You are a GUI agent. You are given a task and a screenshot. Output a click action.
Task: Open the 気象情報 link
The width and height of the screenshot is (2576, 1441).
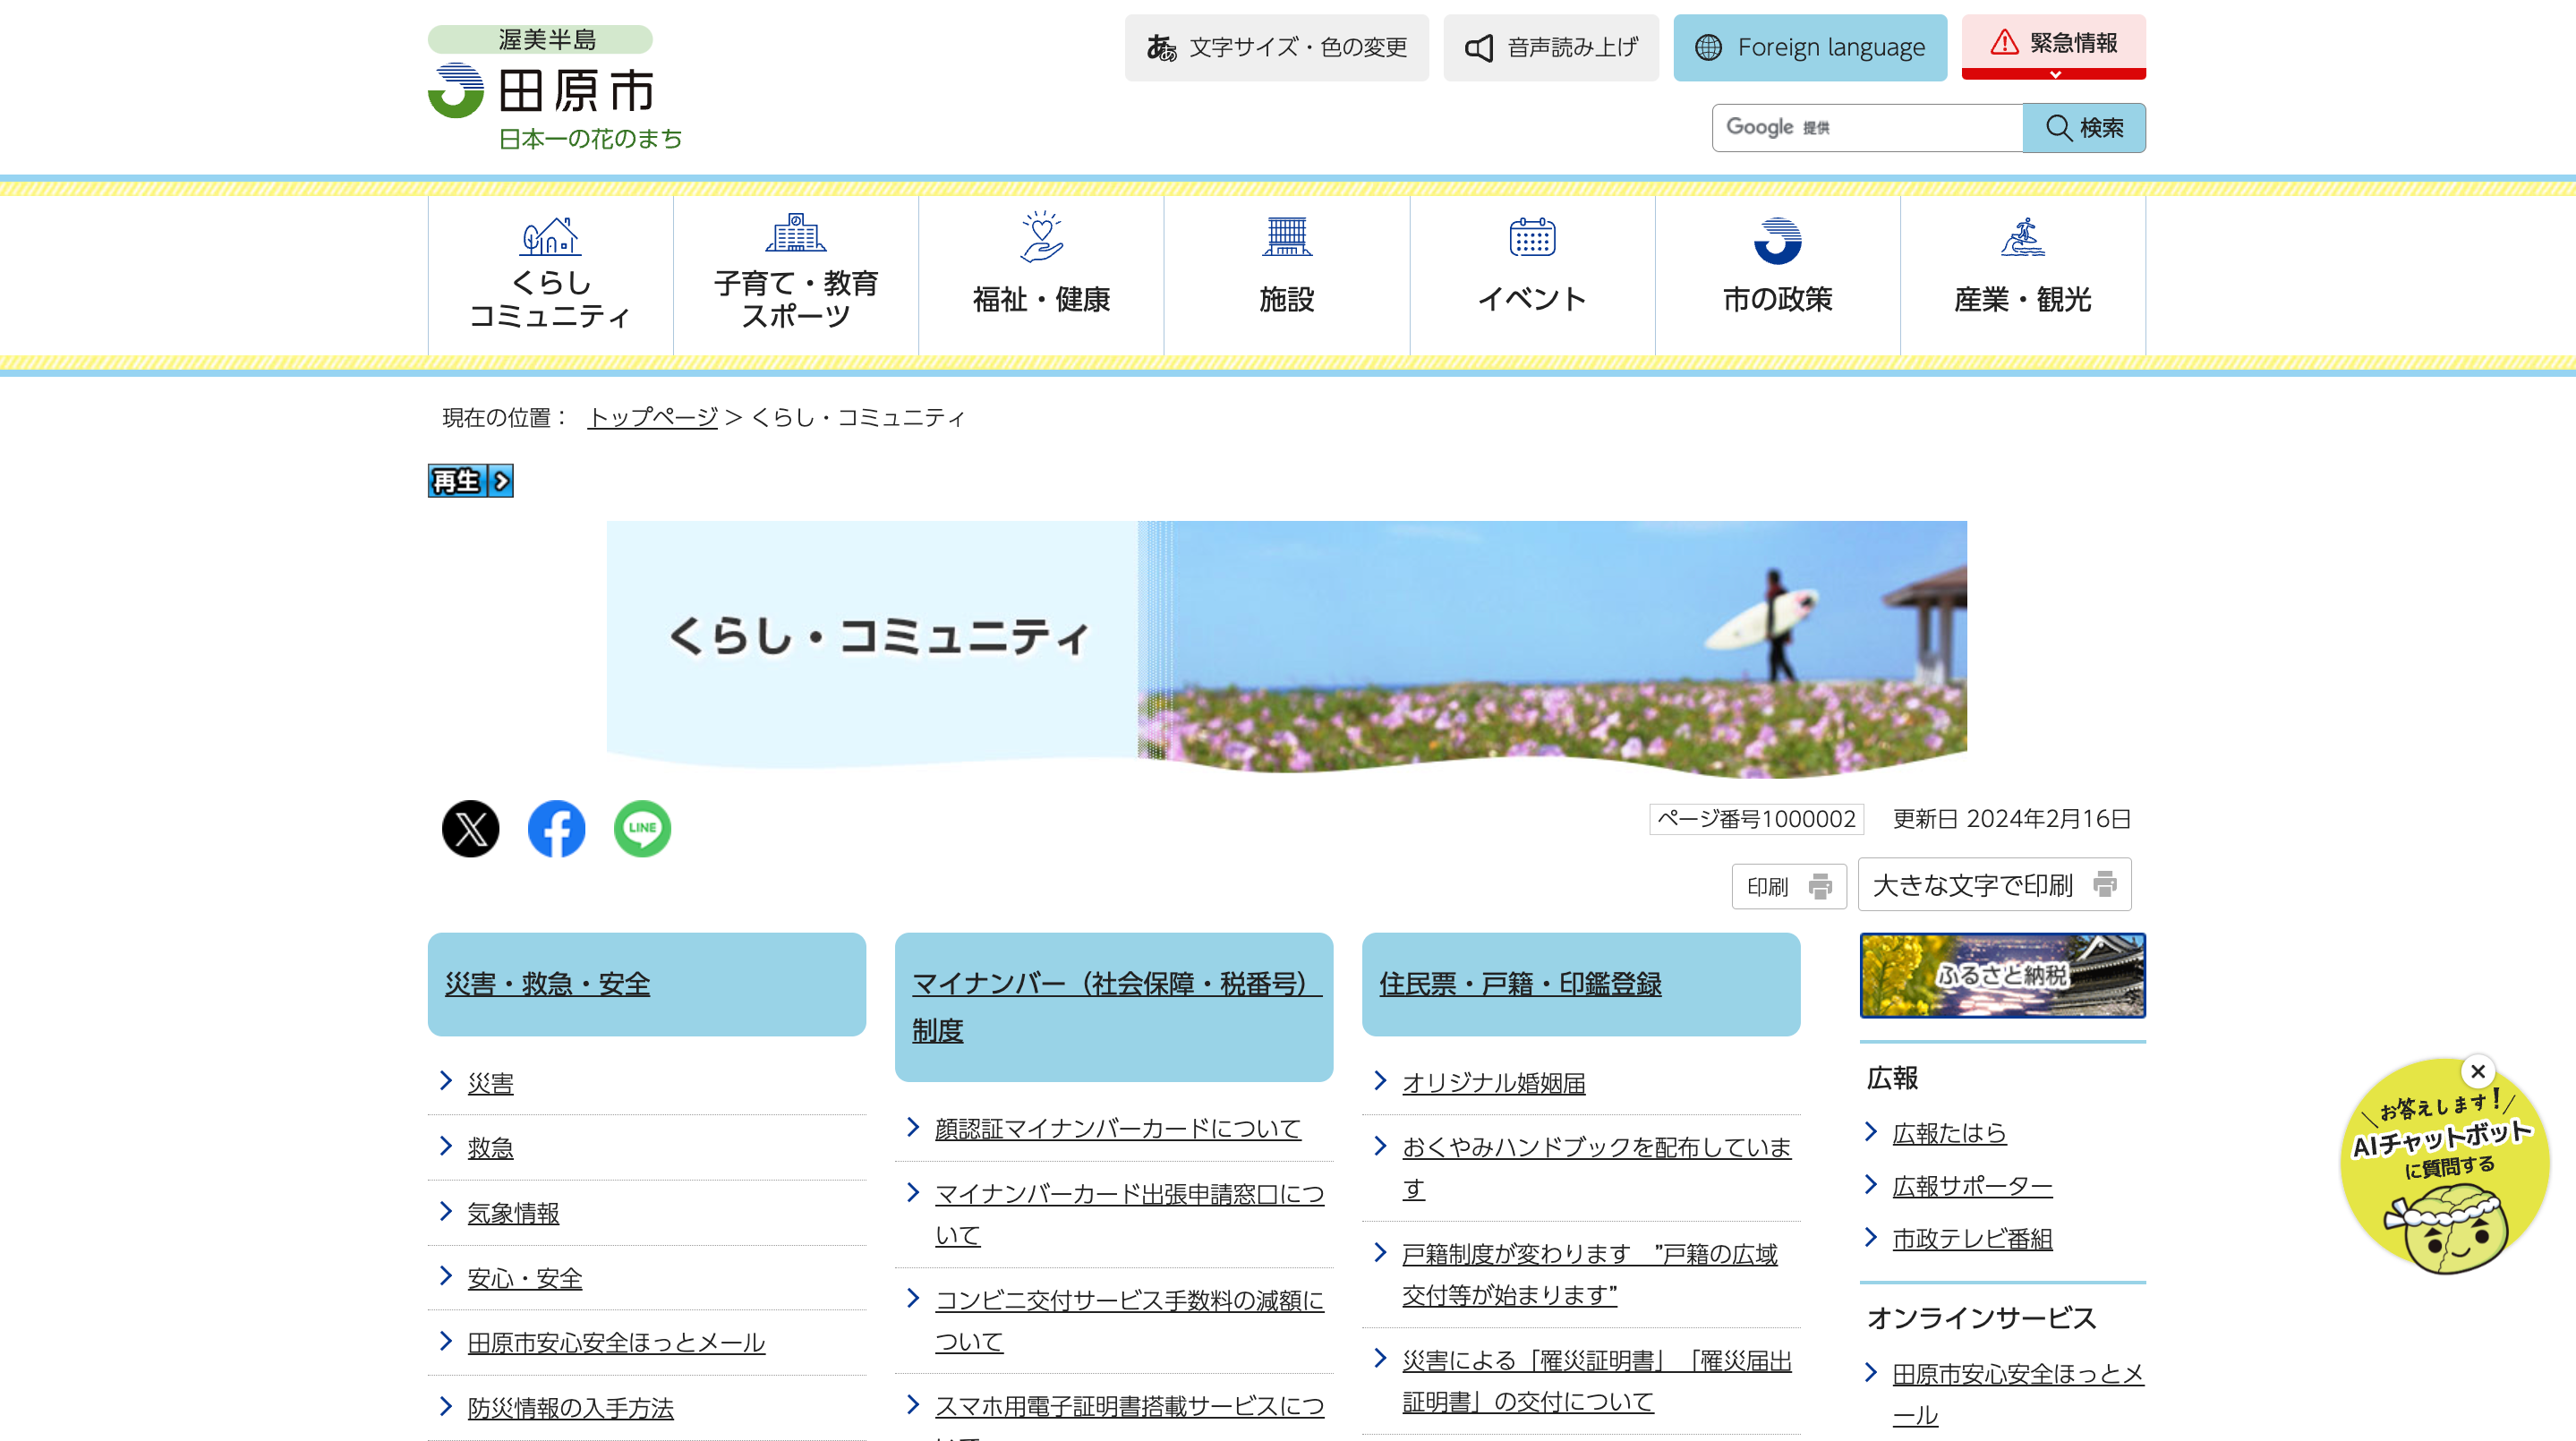click(x=513, y=1213)
